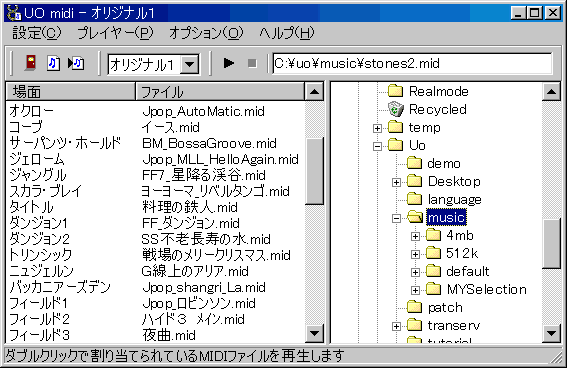Expand the MYSelection folder node
Image resolution: width=567 pixels, height=368 pixels.
pyautogui.click(x=415, y=290)
